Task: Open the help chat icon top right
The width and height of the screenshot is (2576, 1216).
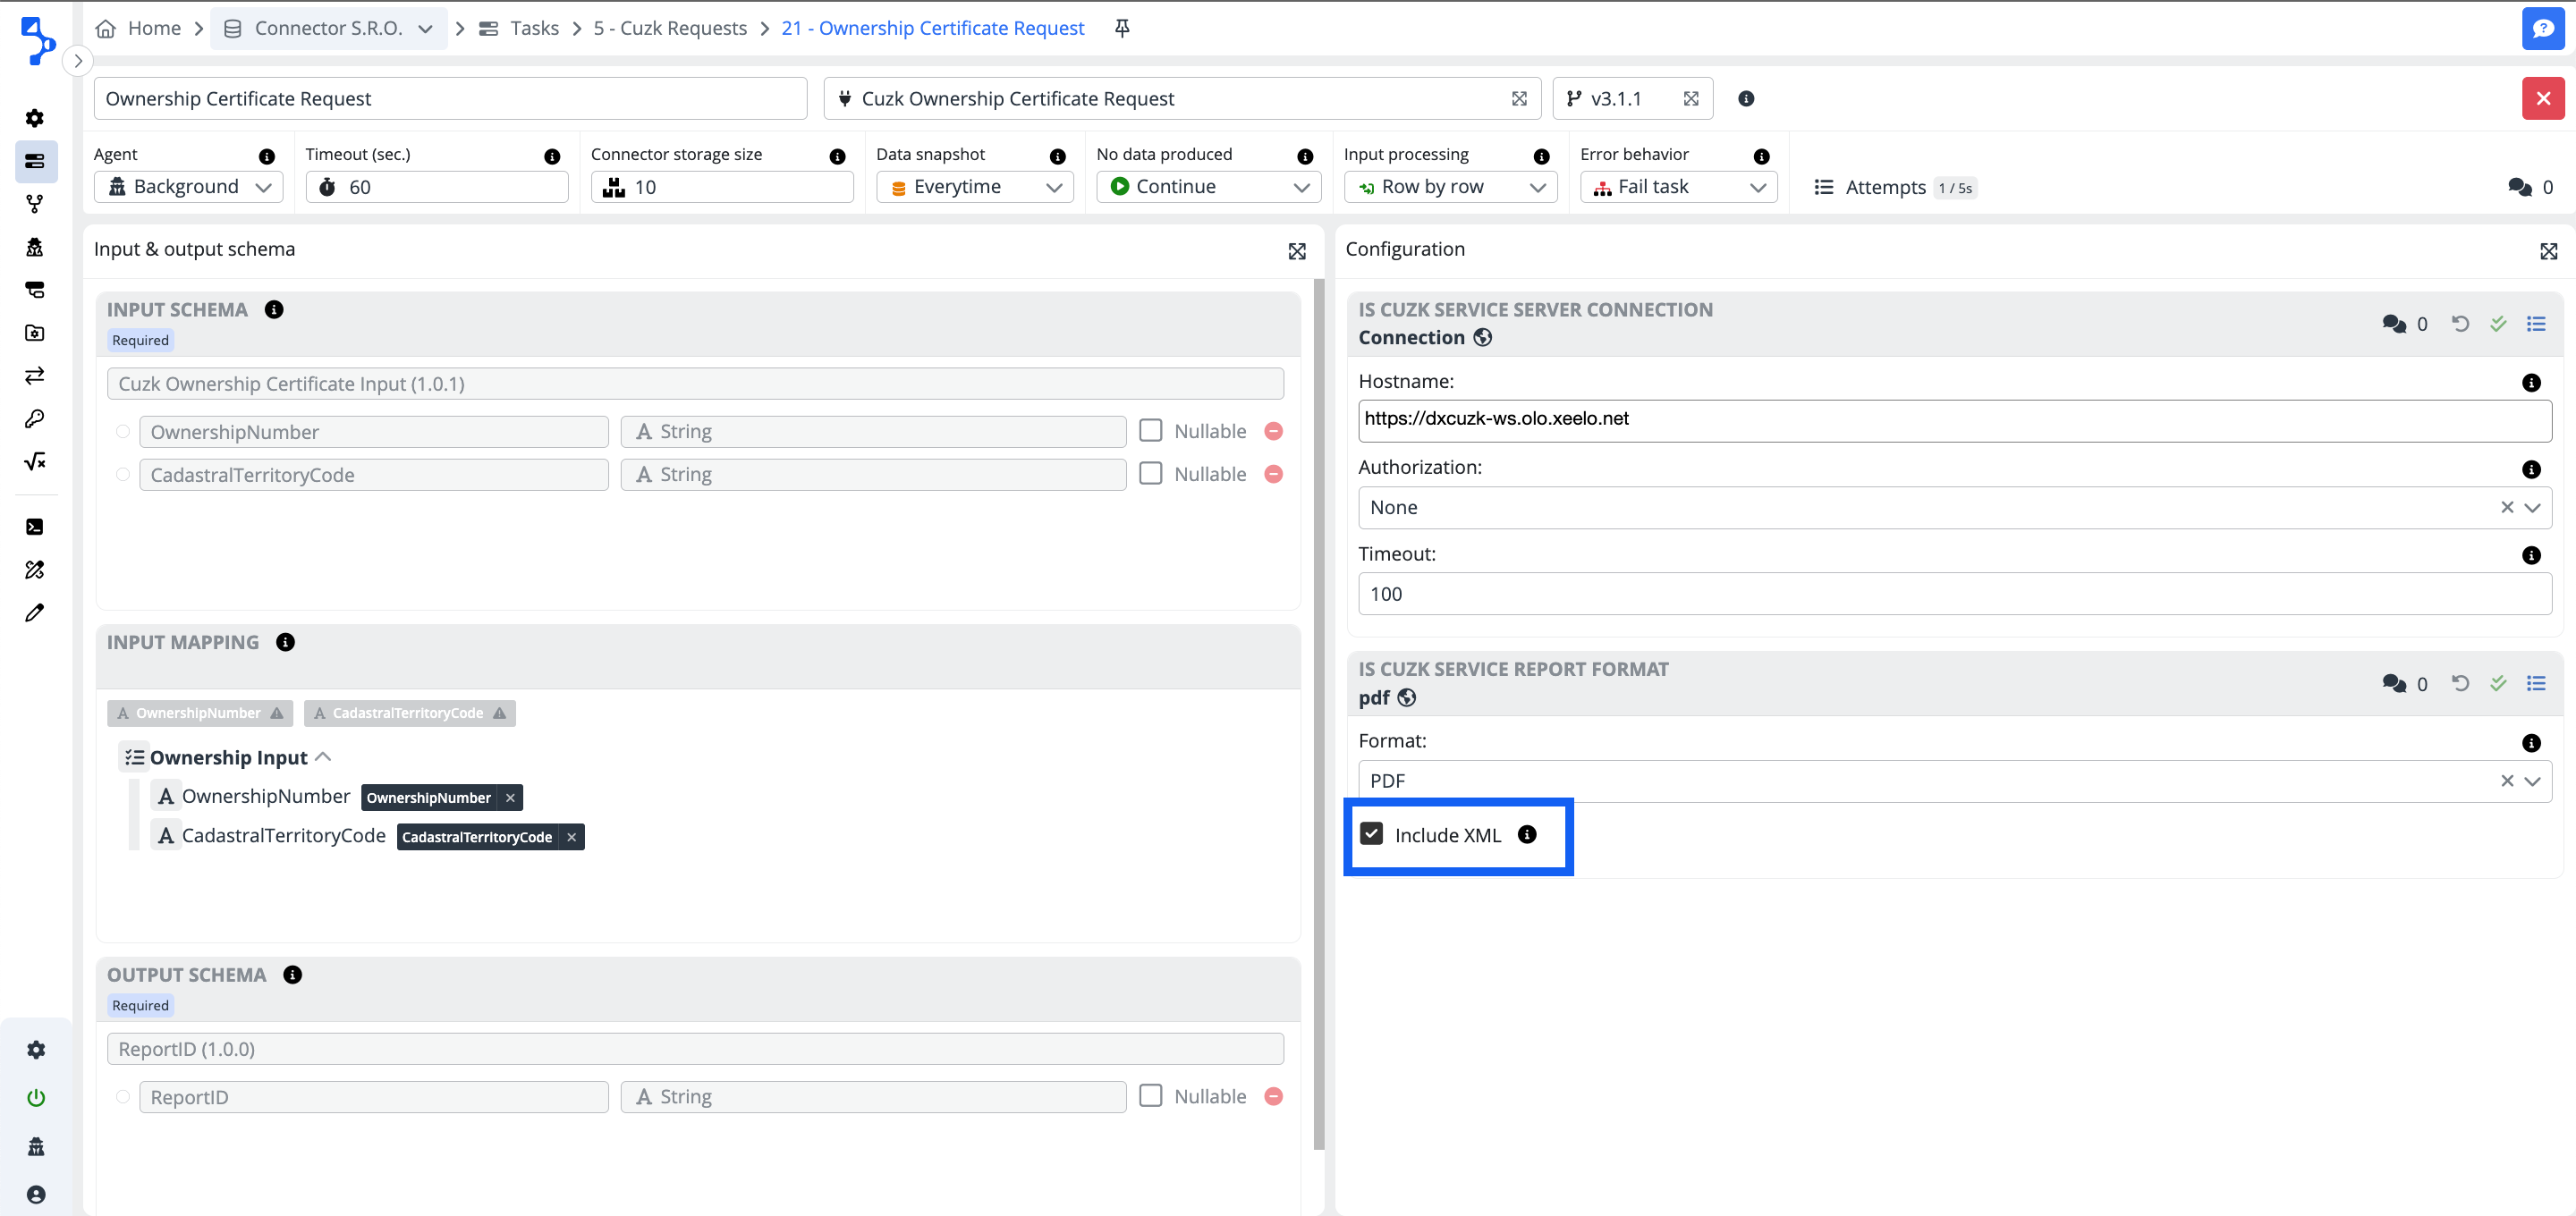Action: click(2542, 28)
